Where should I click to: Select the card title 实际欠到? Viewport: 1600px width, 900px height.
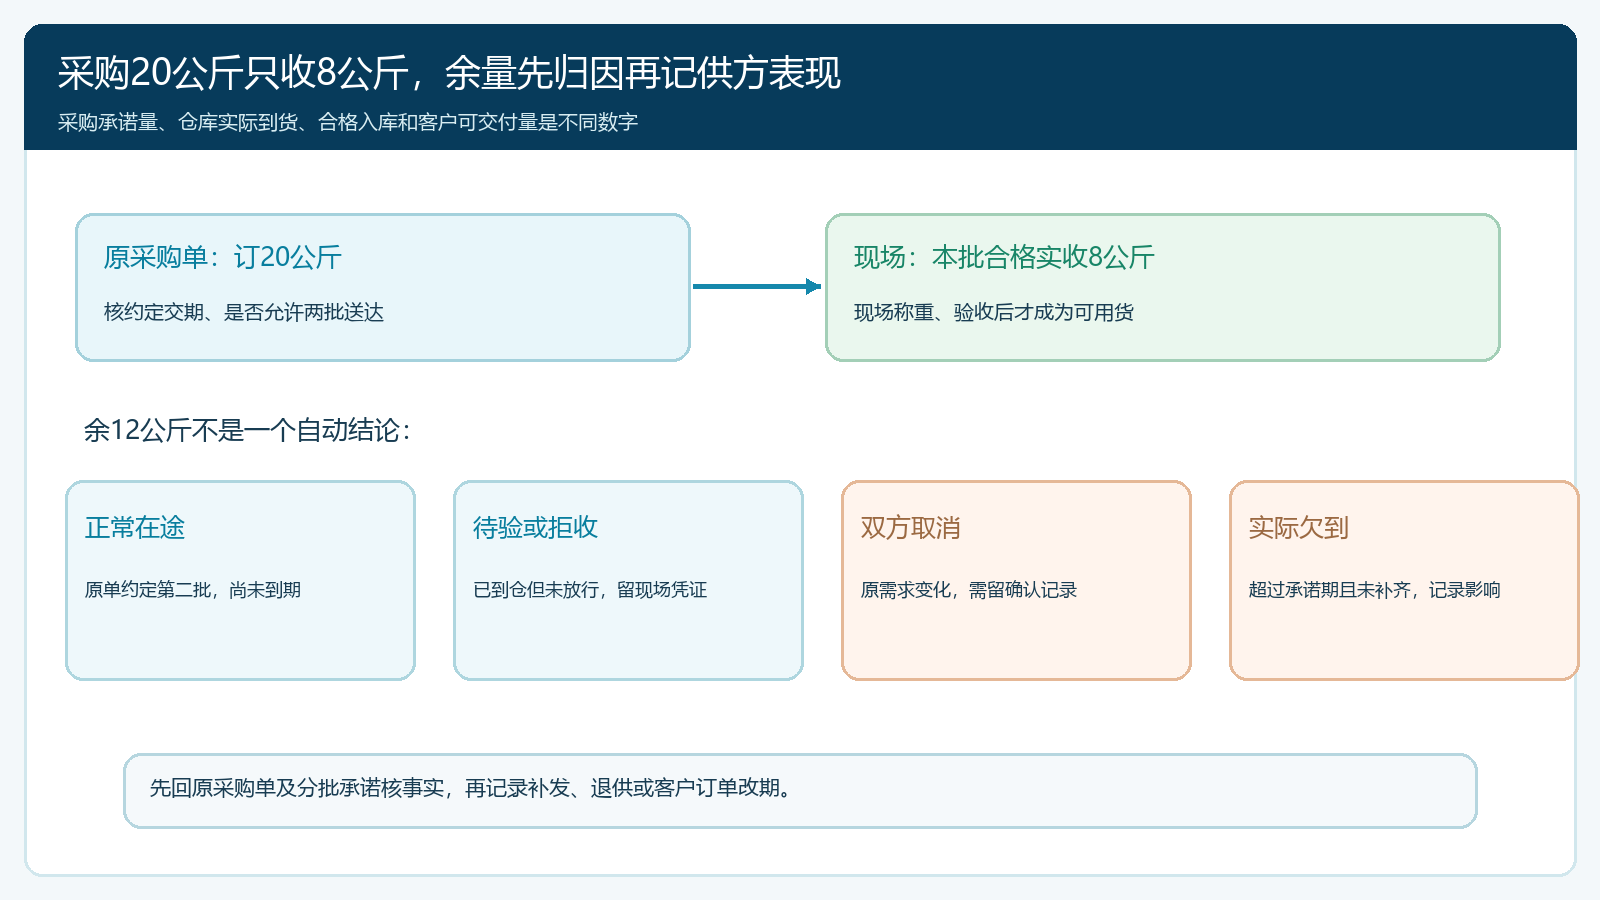click(x=1299, y=527)
